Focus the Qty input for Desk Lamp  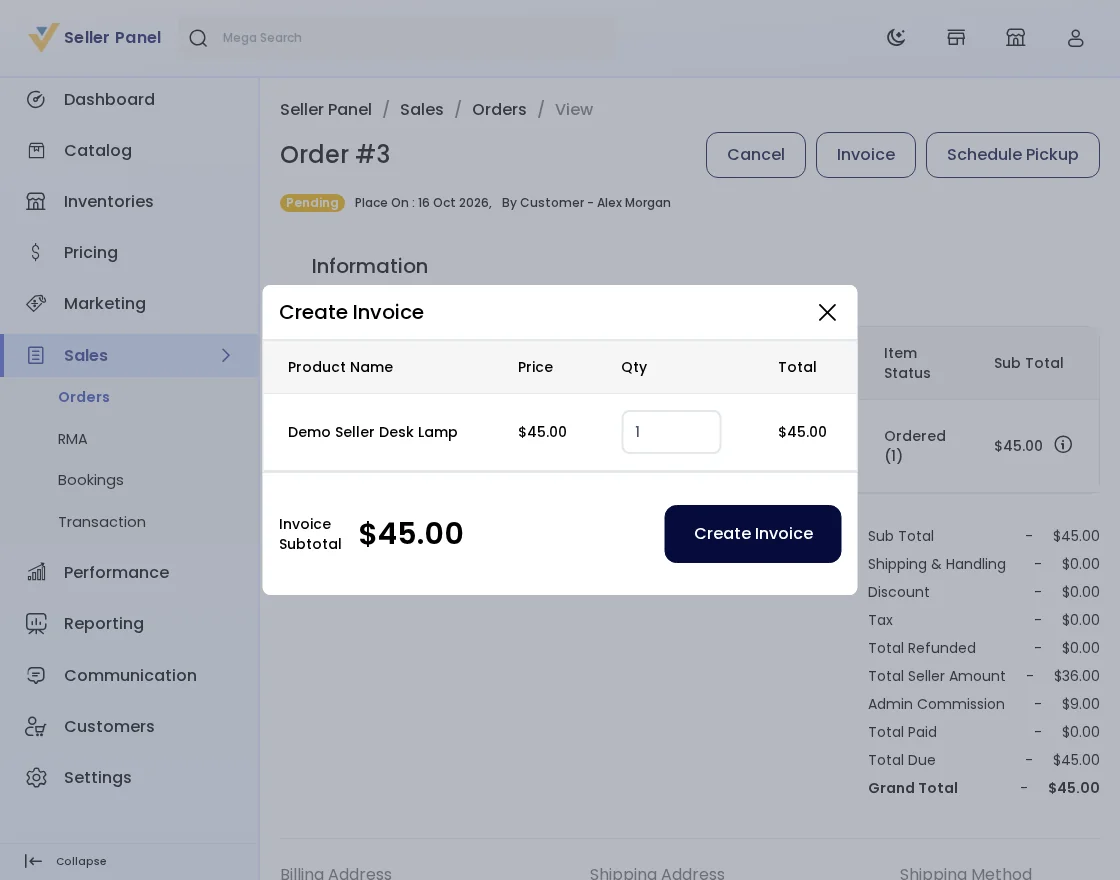(671, 432)
